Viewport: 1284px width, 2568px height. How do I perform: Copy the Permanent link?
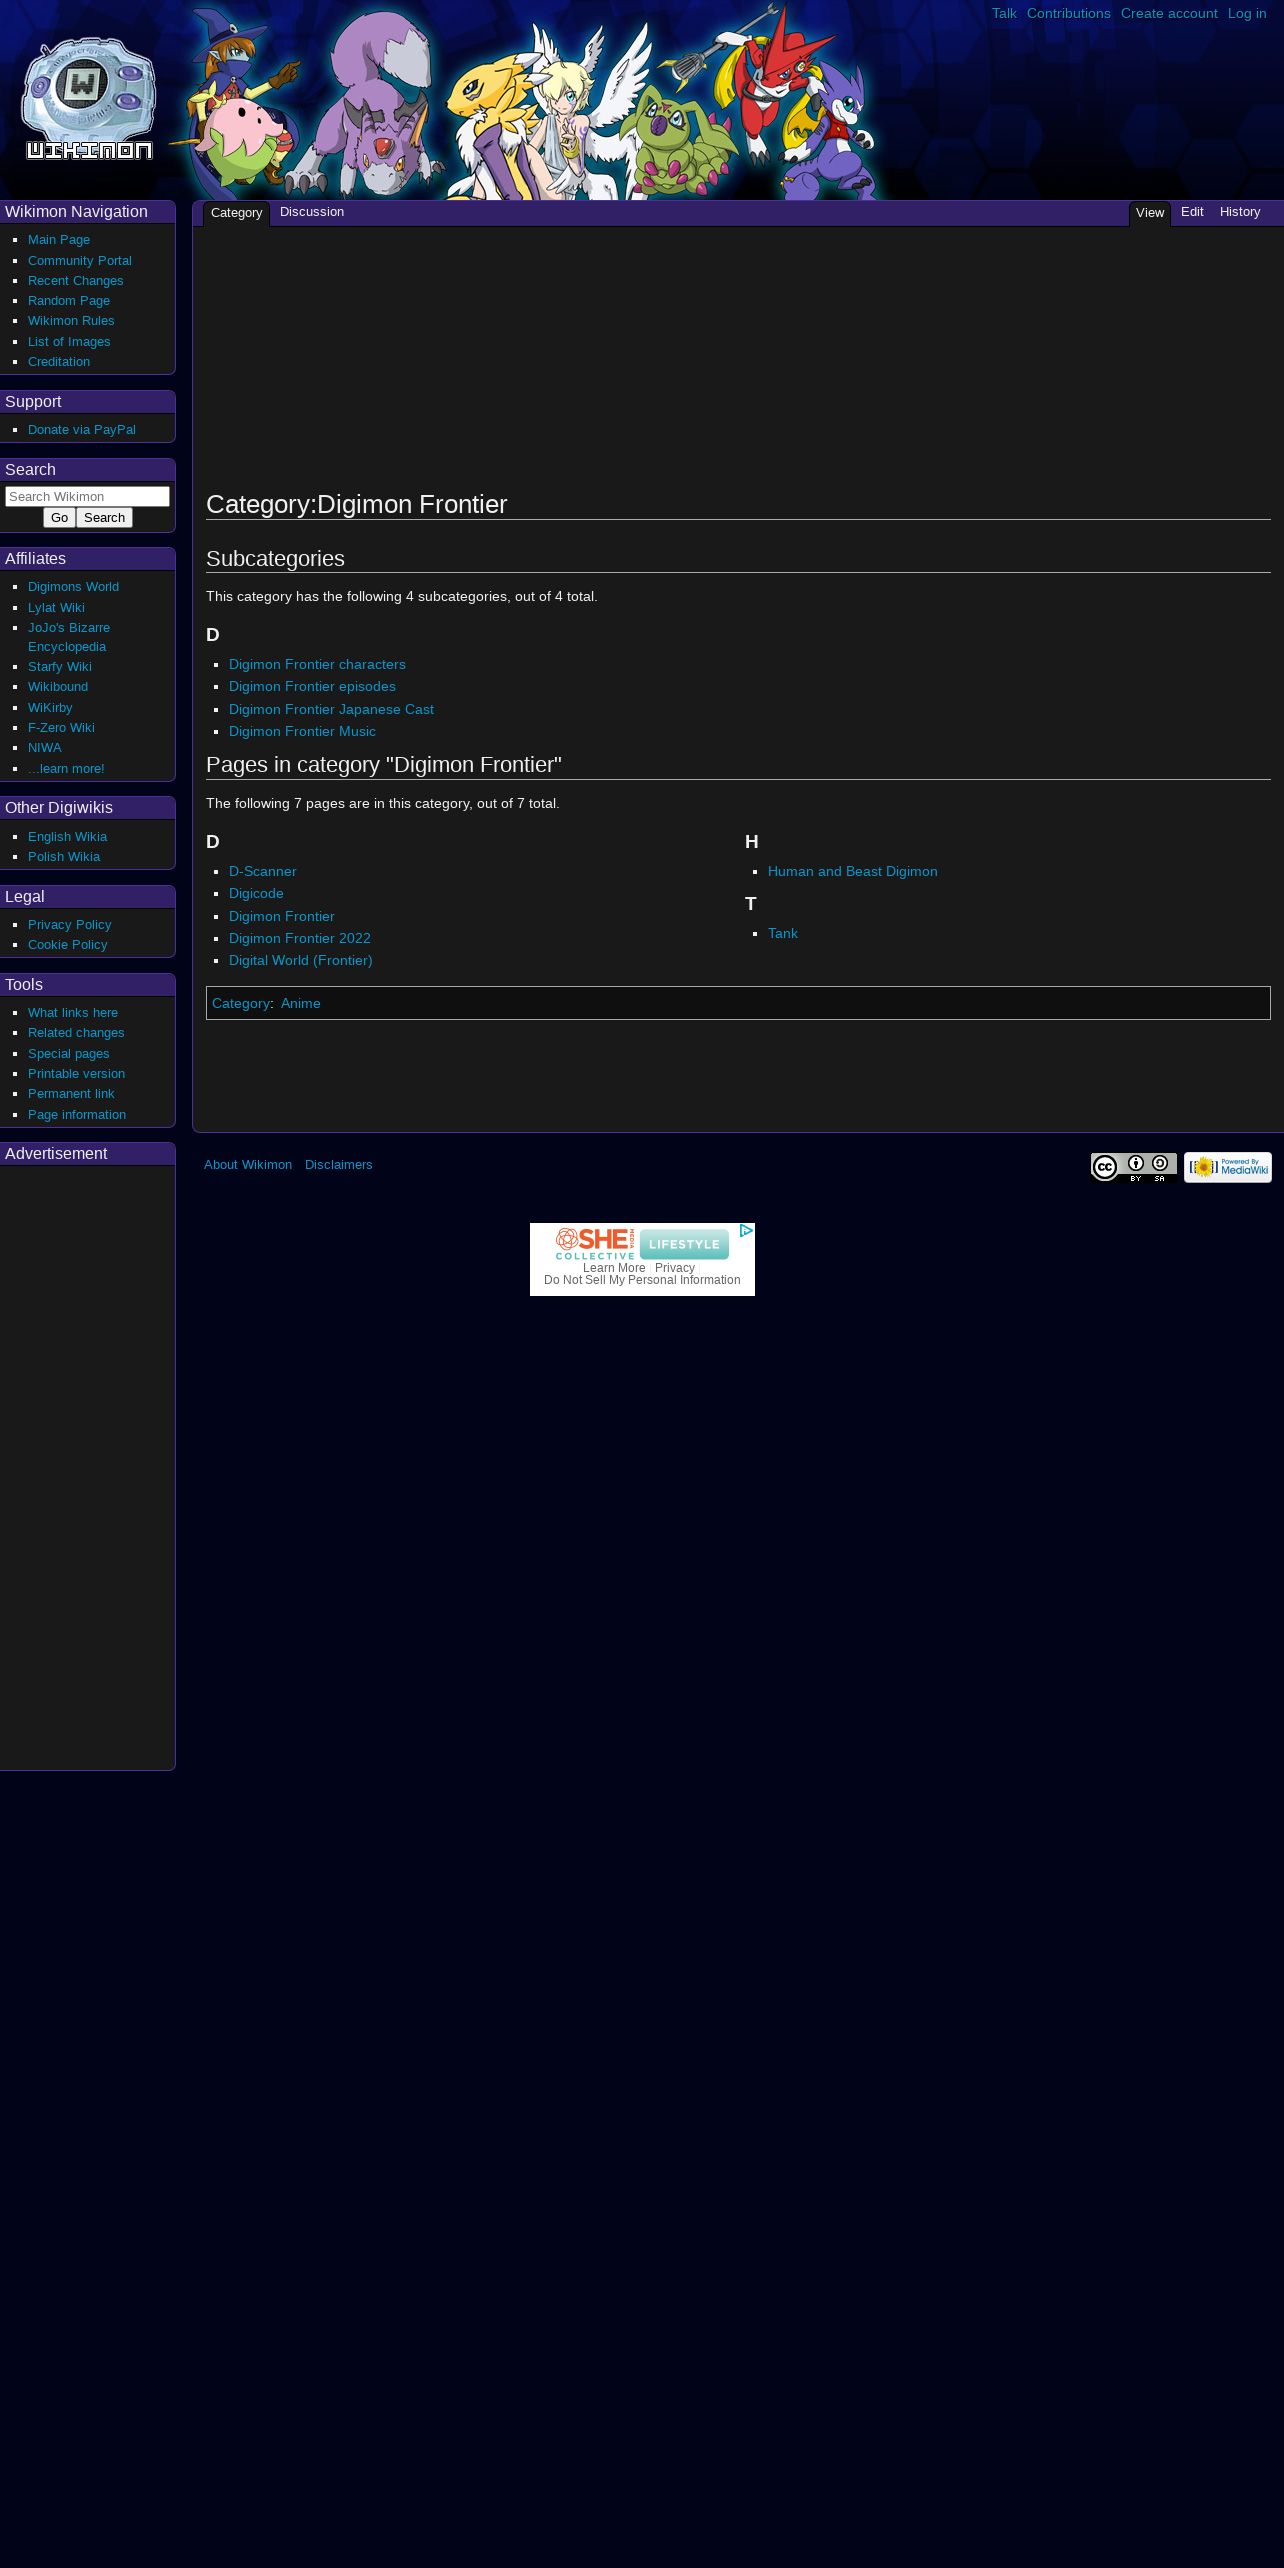[x=71, y=1094]
